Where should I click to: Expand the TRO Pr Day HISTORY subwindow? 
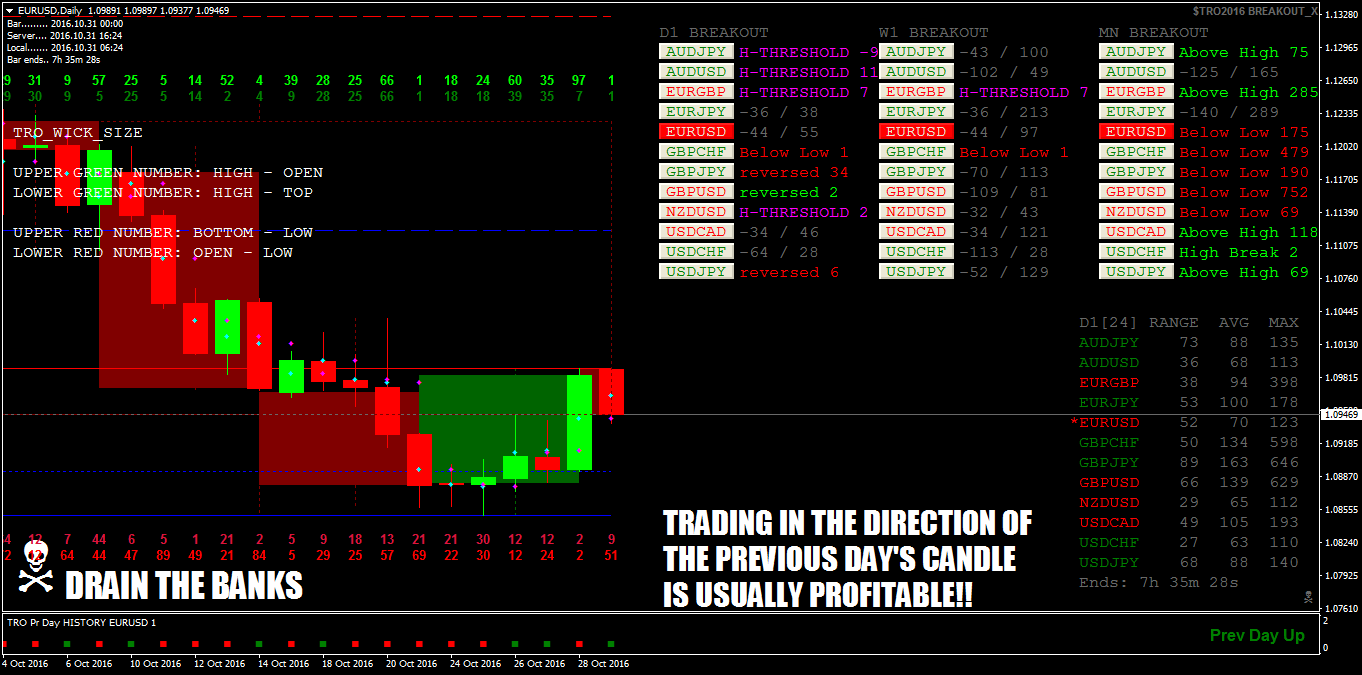point(80,623)
